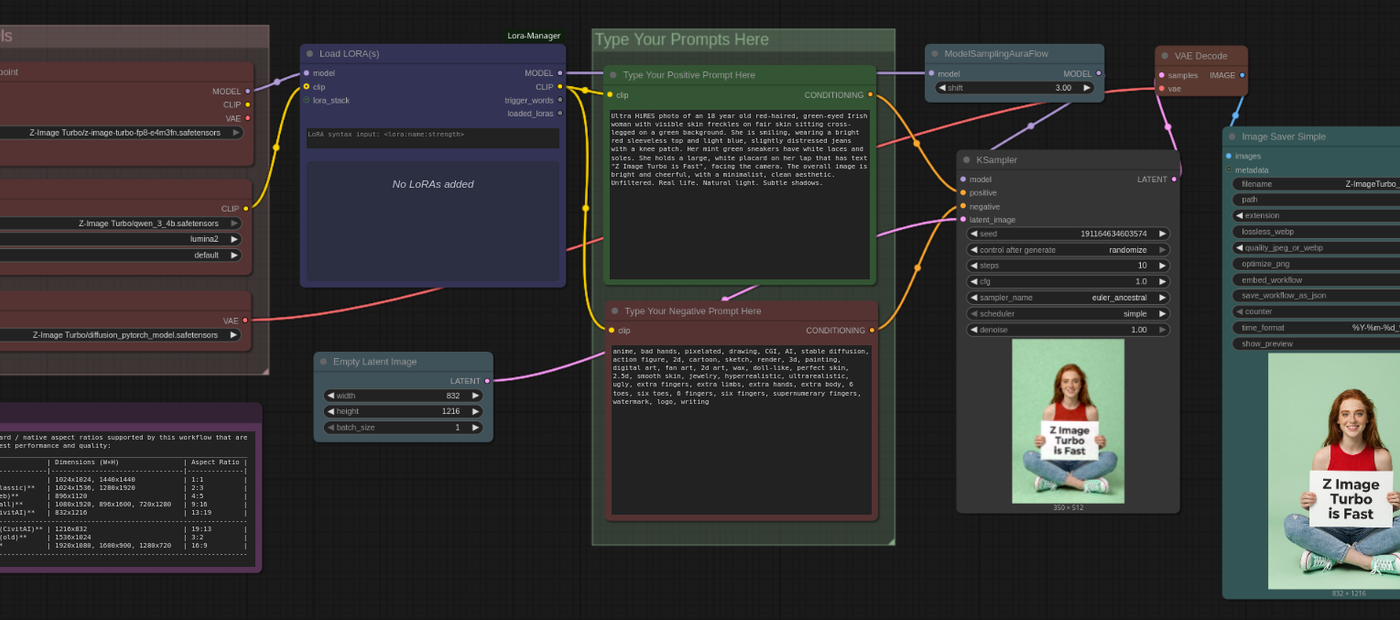Click the metadata input port on Image Saver Simple
Viewport: 1400px width, 620px height.
pos(1229,170)
